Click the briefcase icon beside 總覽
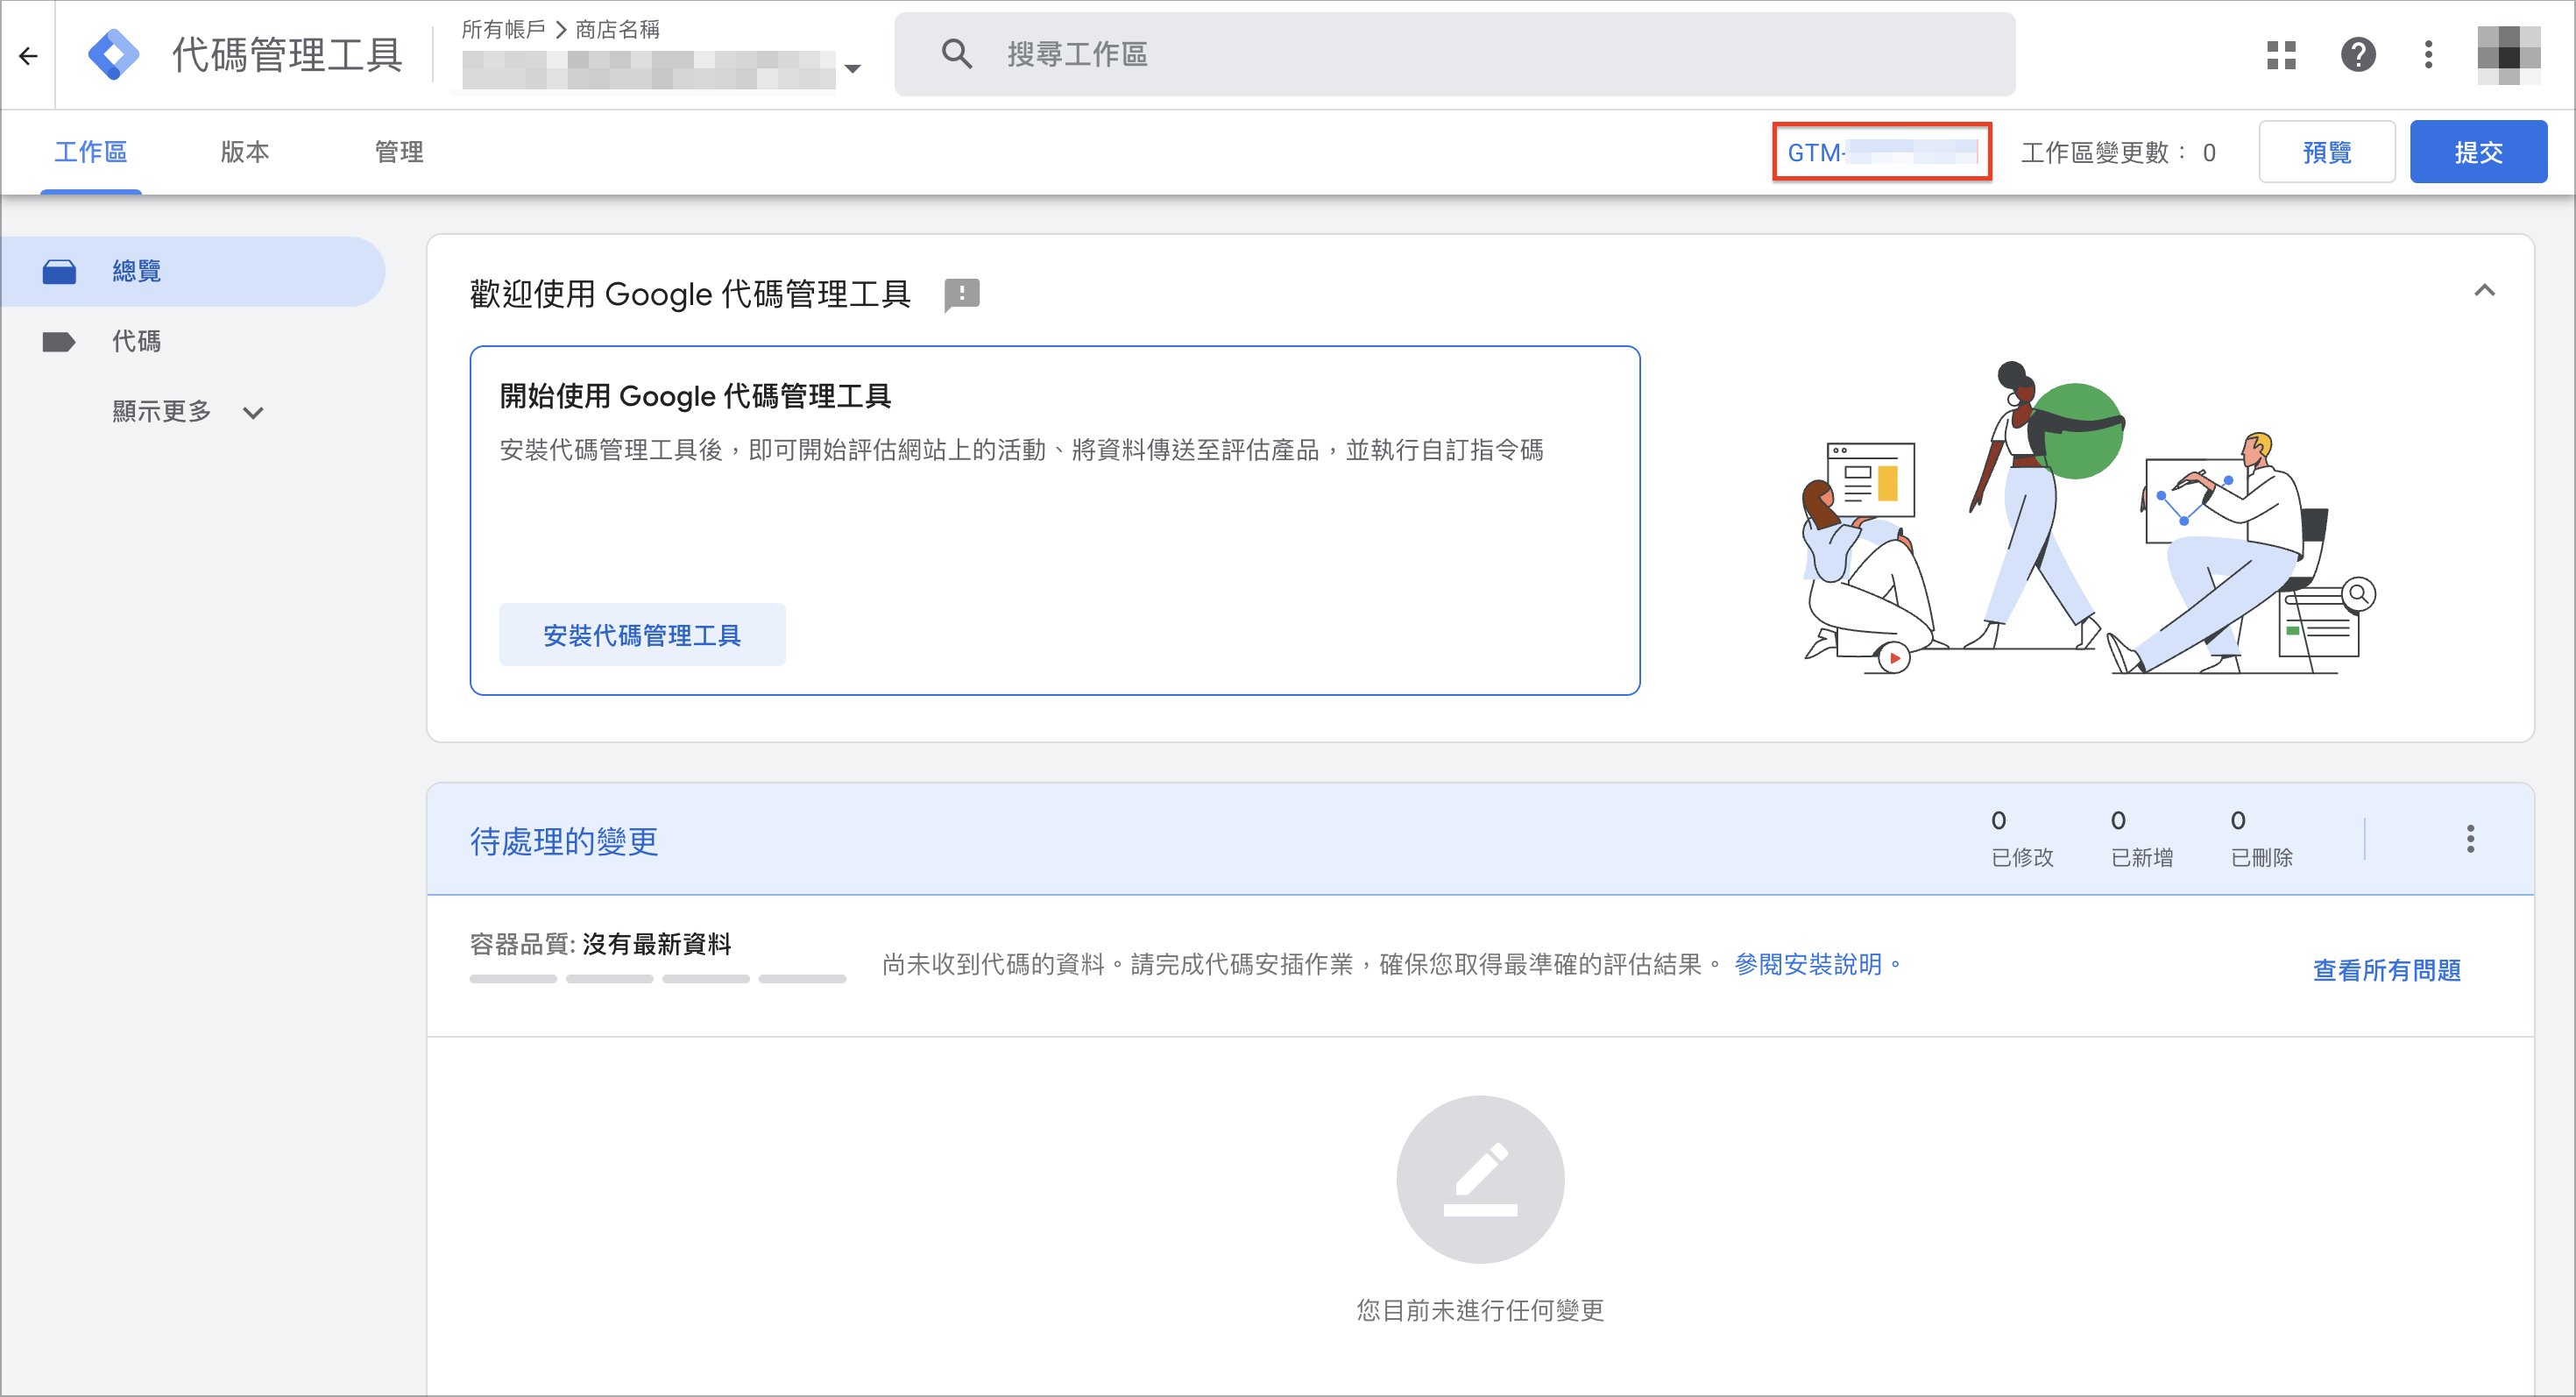Viewport: 2576px width, 1397px height. 59,271
